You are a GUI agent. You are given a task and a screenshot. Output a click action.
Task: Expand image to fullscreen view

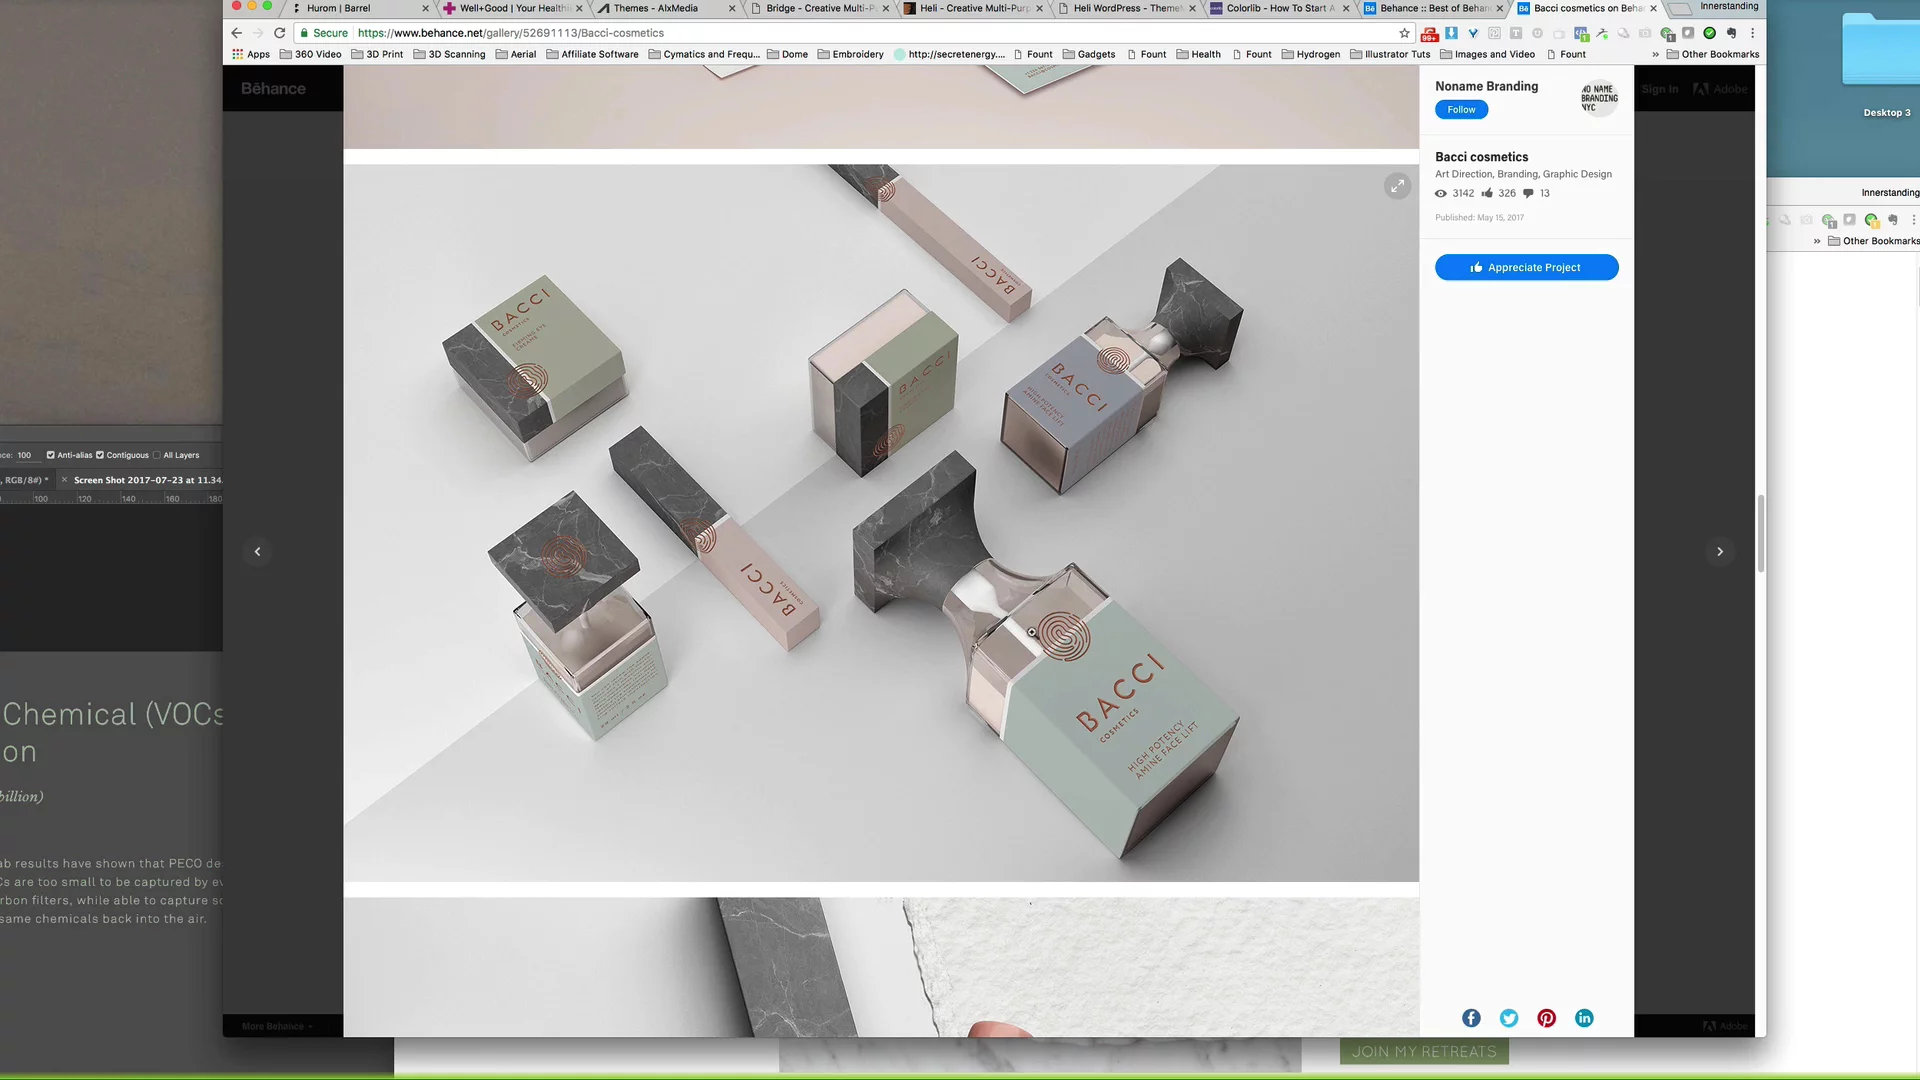click(1397, 186)
